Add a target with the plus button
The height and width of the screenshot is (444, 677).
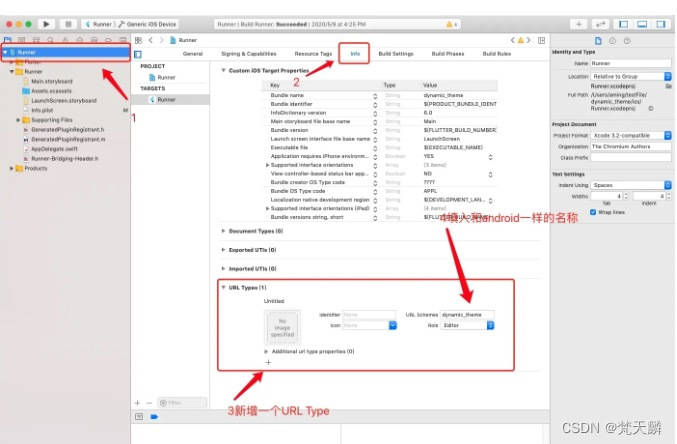(137, 403)
